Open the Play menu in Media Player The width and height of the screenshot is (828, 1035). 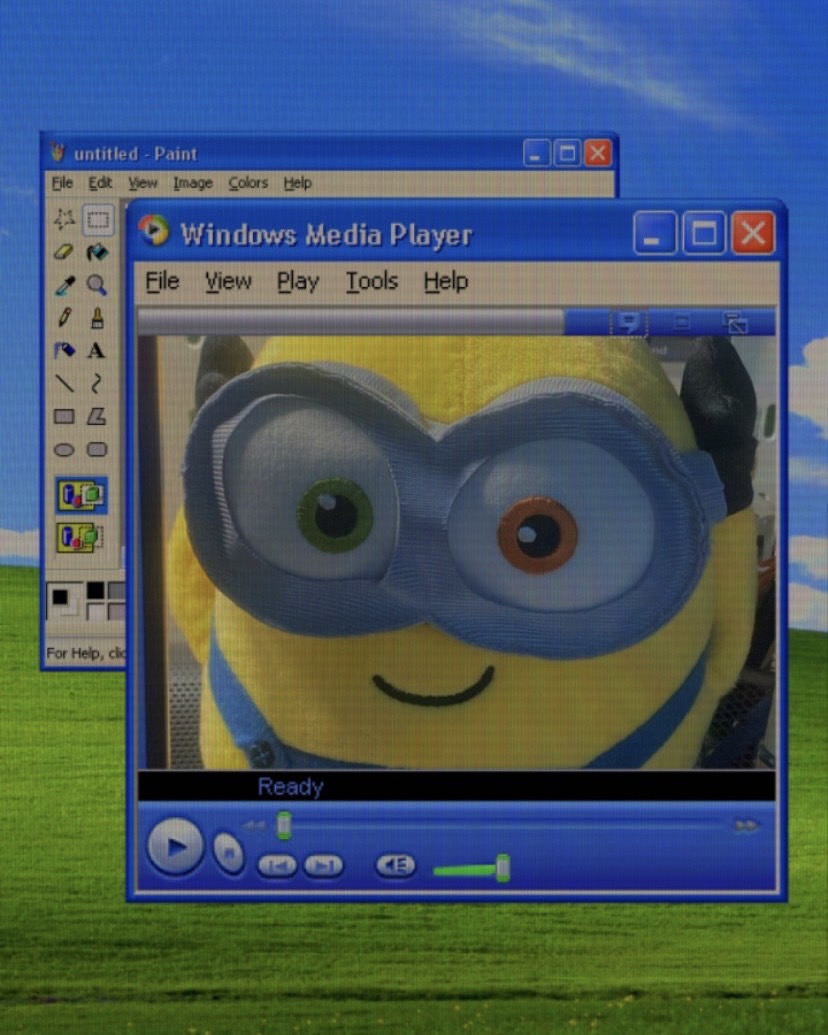point(297,282)
